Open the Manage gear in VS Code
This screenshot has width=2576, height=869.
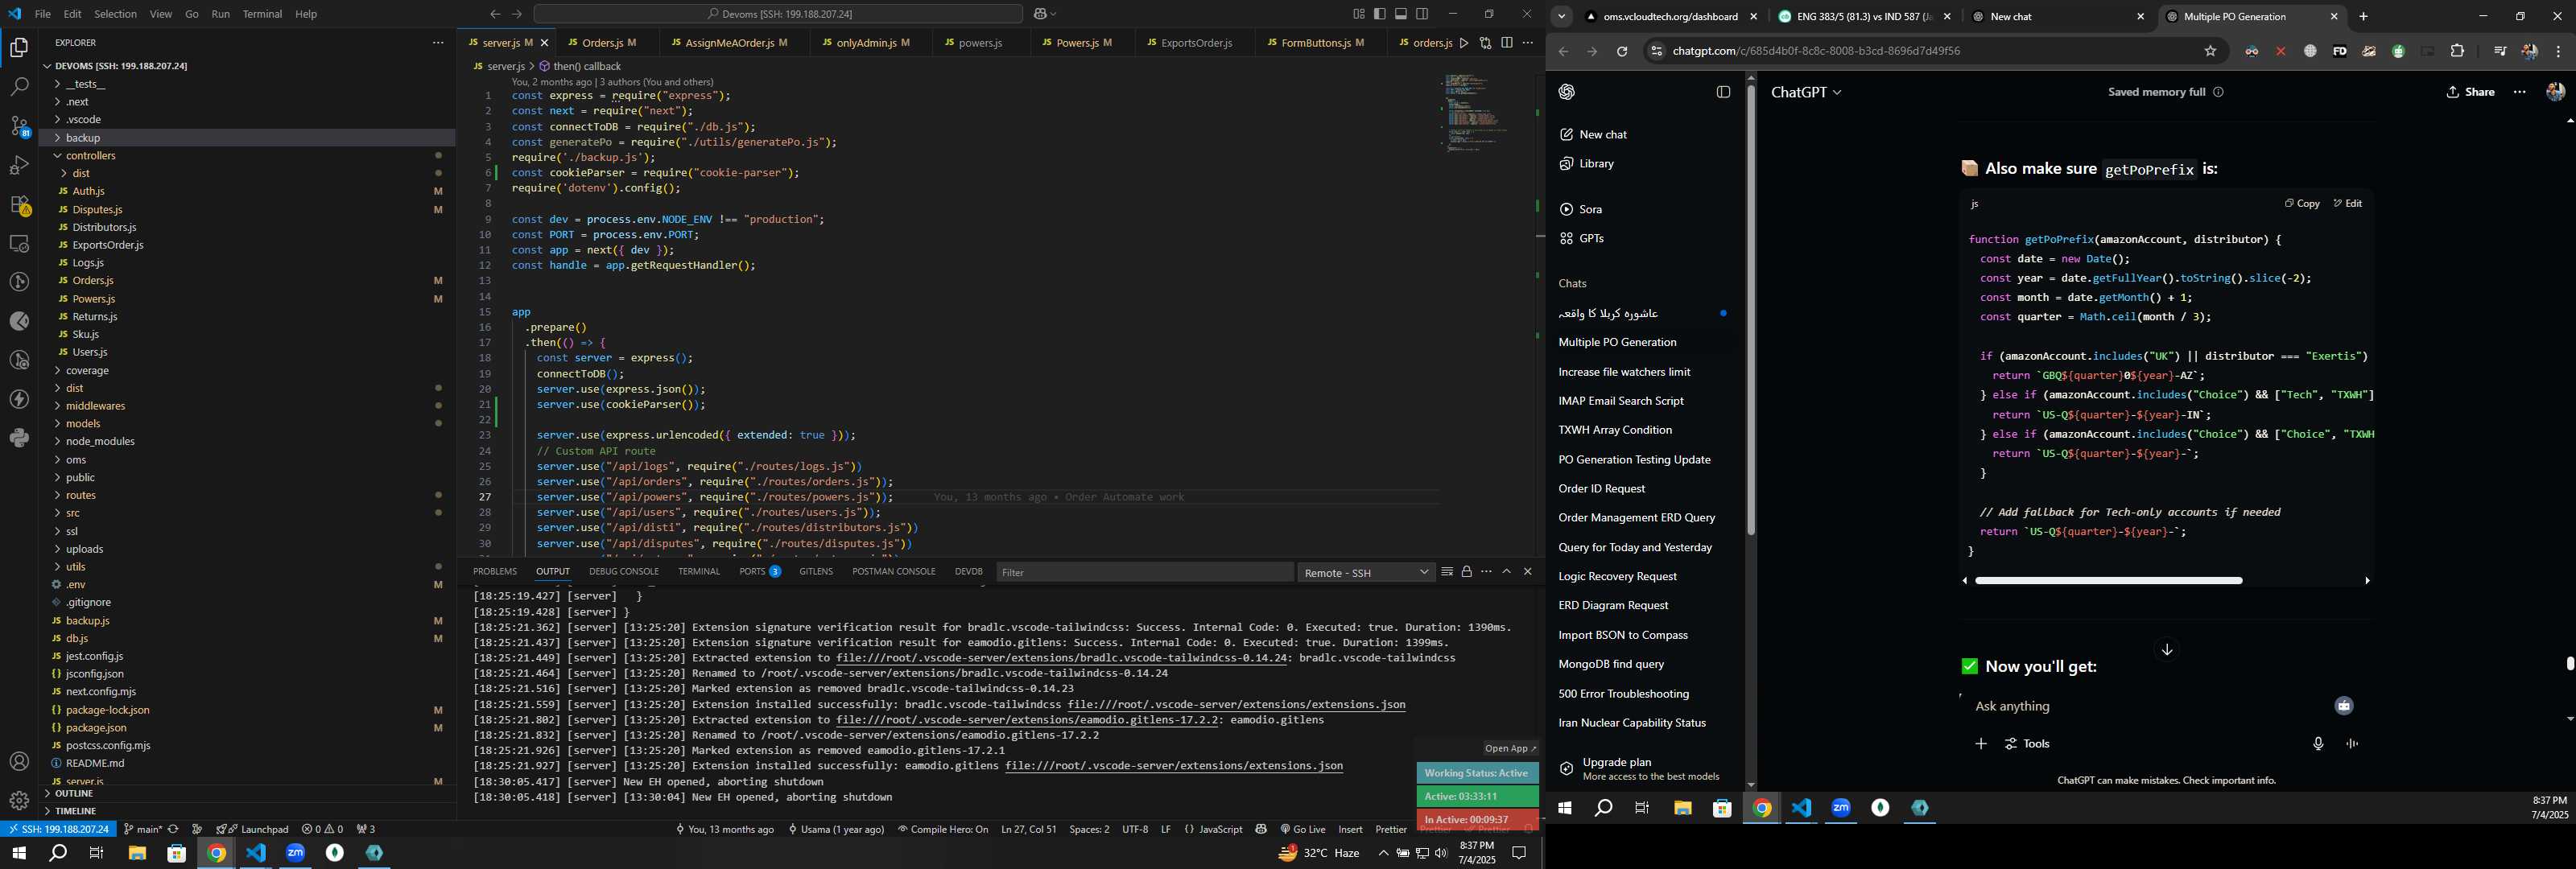pyautogui.click(x=19, y=801)
